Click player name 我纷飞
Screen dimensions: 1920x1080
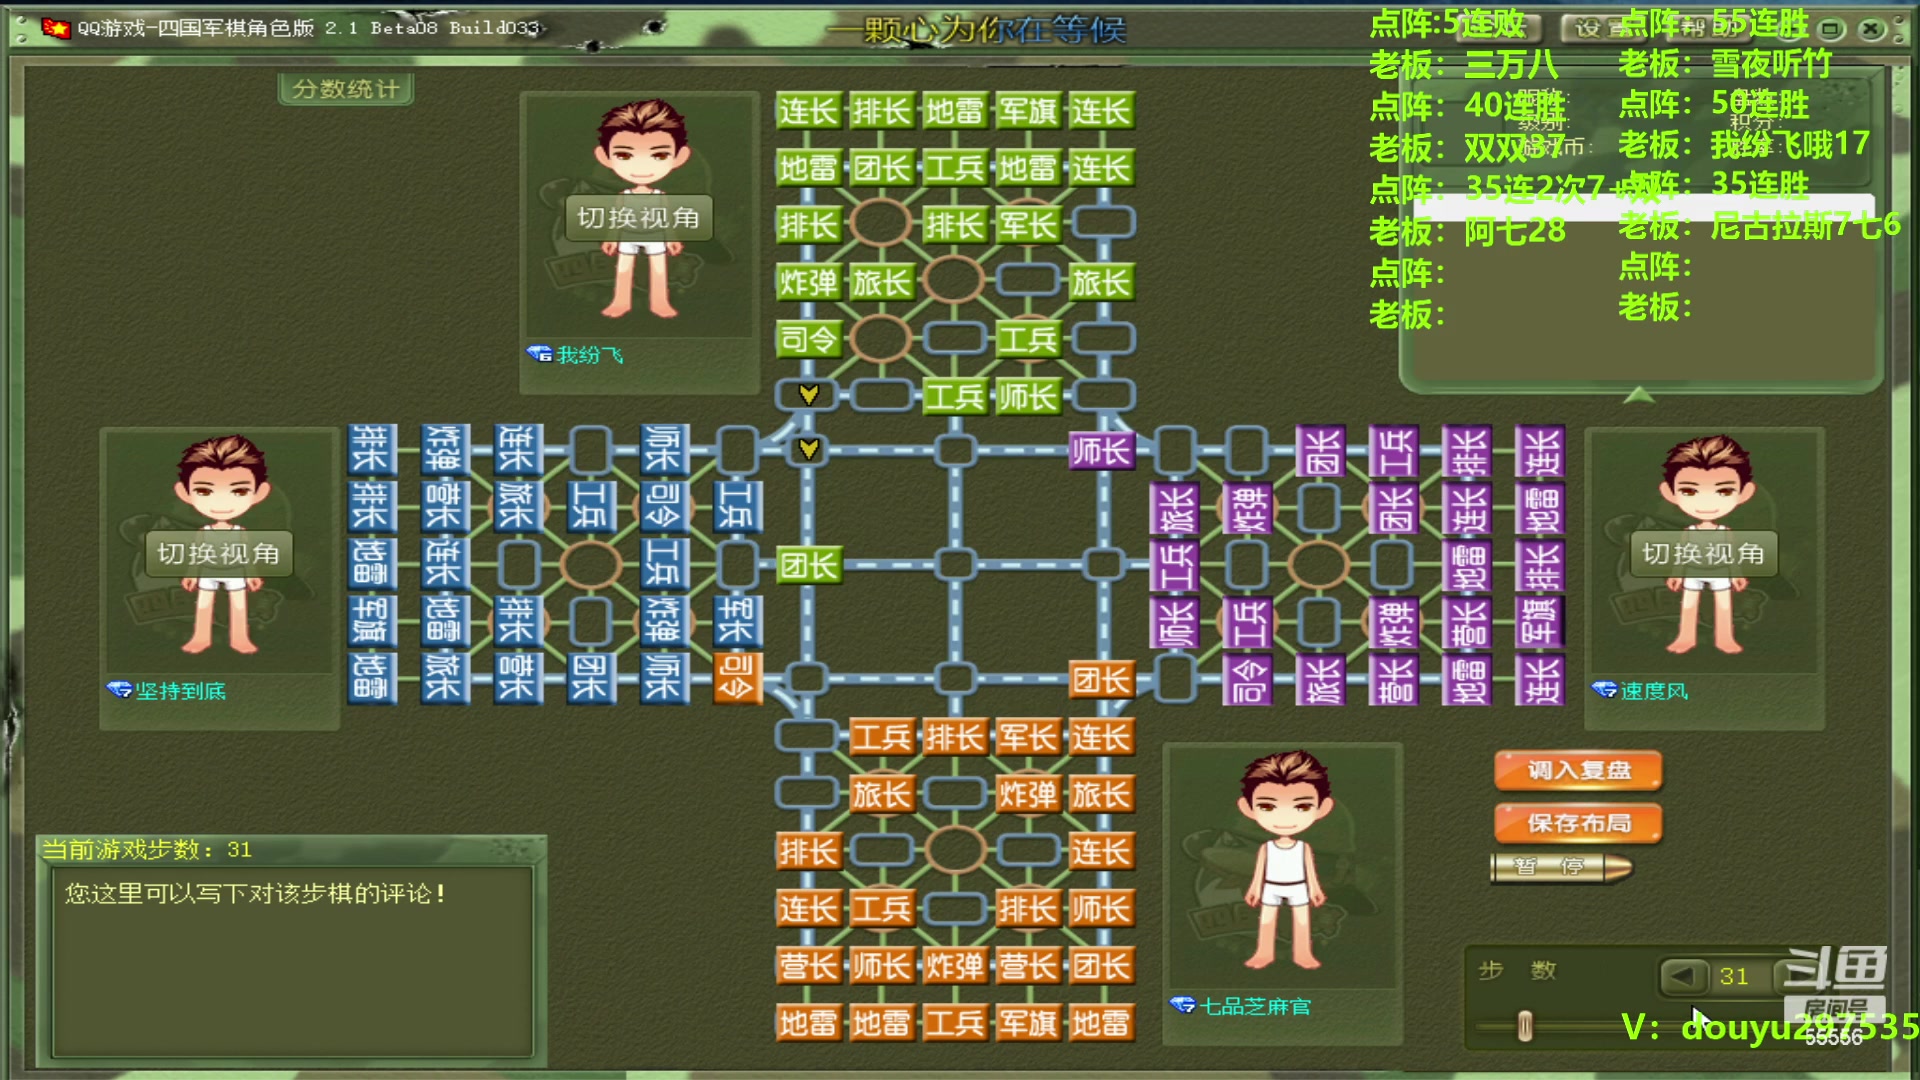[590, 355]
